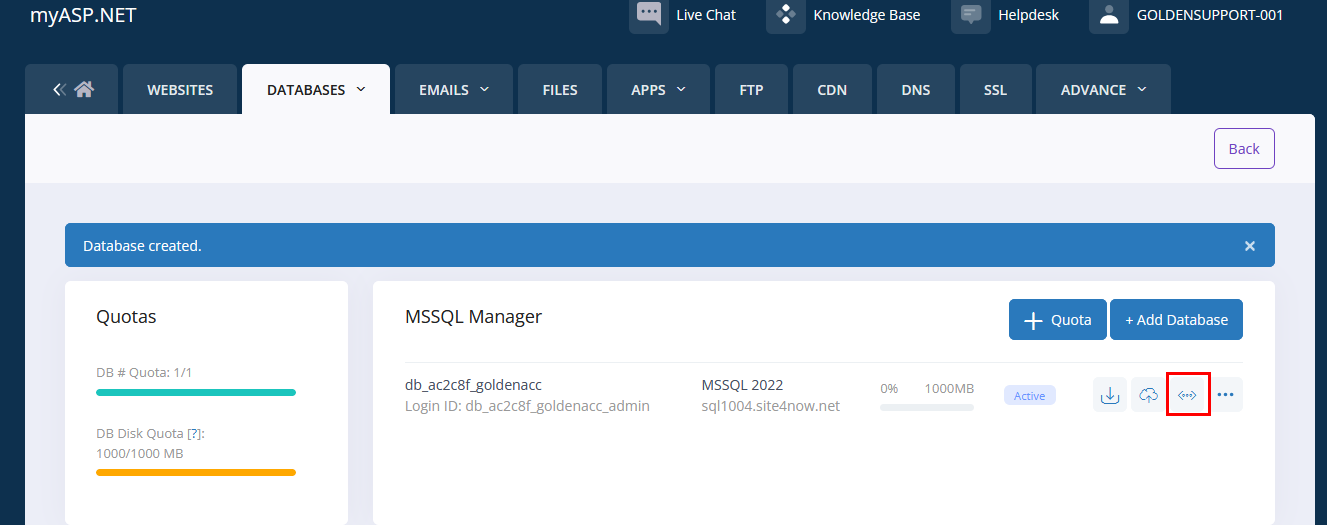Click the Back button
The height and width of the screenshot is (525, 1327).
1244,148
